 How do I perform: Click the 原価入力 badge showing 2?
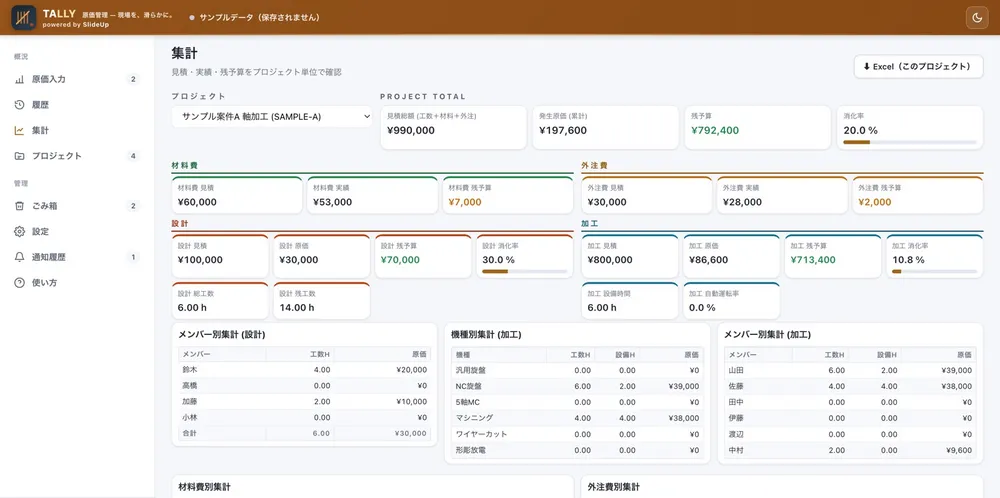(133, 79)
